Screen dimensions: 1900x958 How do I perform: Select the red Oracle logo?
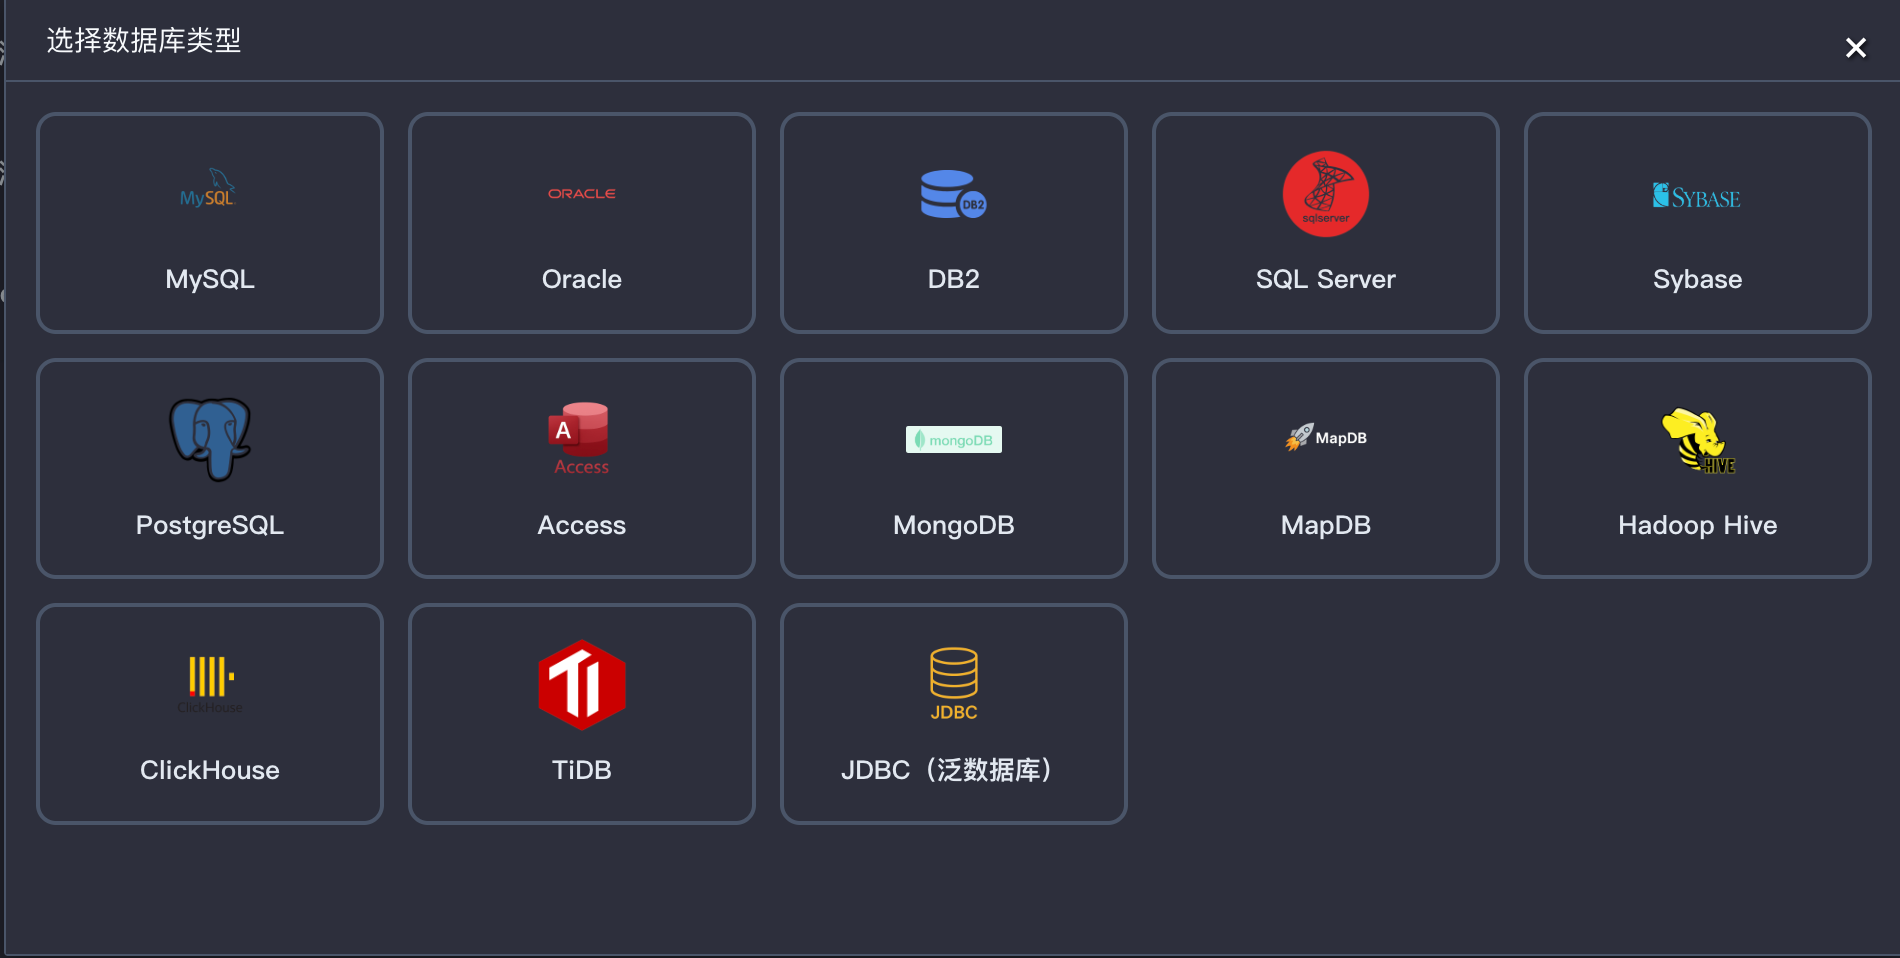click(x=581, y=193)
